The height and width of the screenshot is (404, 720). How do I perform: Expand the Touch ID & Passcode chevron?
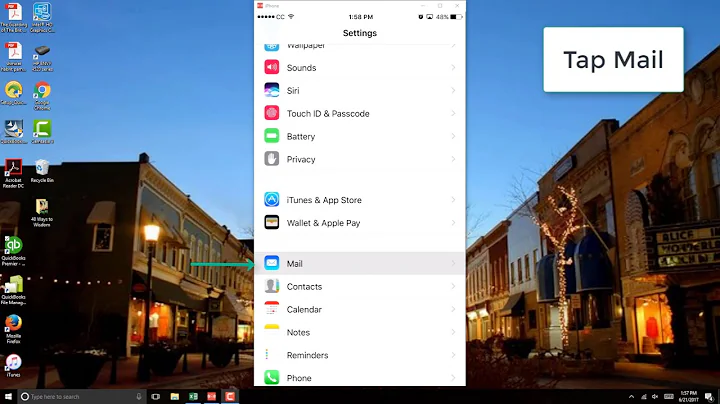point(453,113)
